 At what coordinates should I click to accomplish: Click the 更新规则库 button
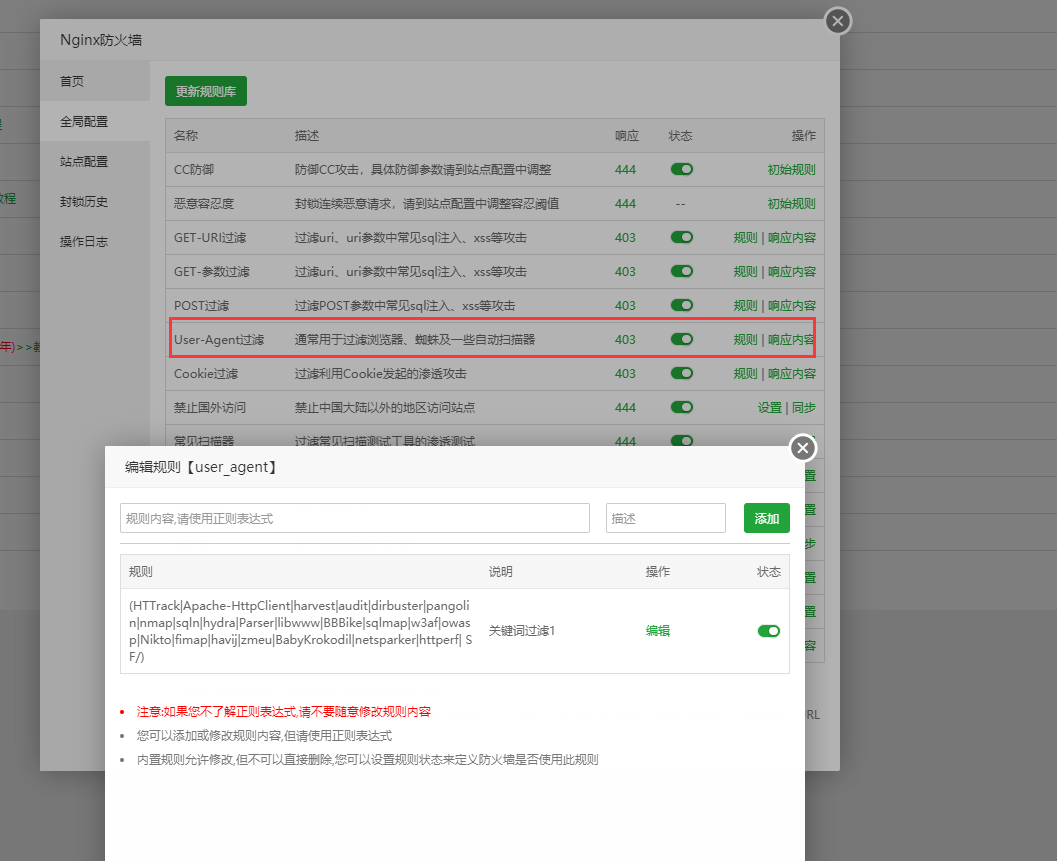pyautogui.click(x=206, y=91)
